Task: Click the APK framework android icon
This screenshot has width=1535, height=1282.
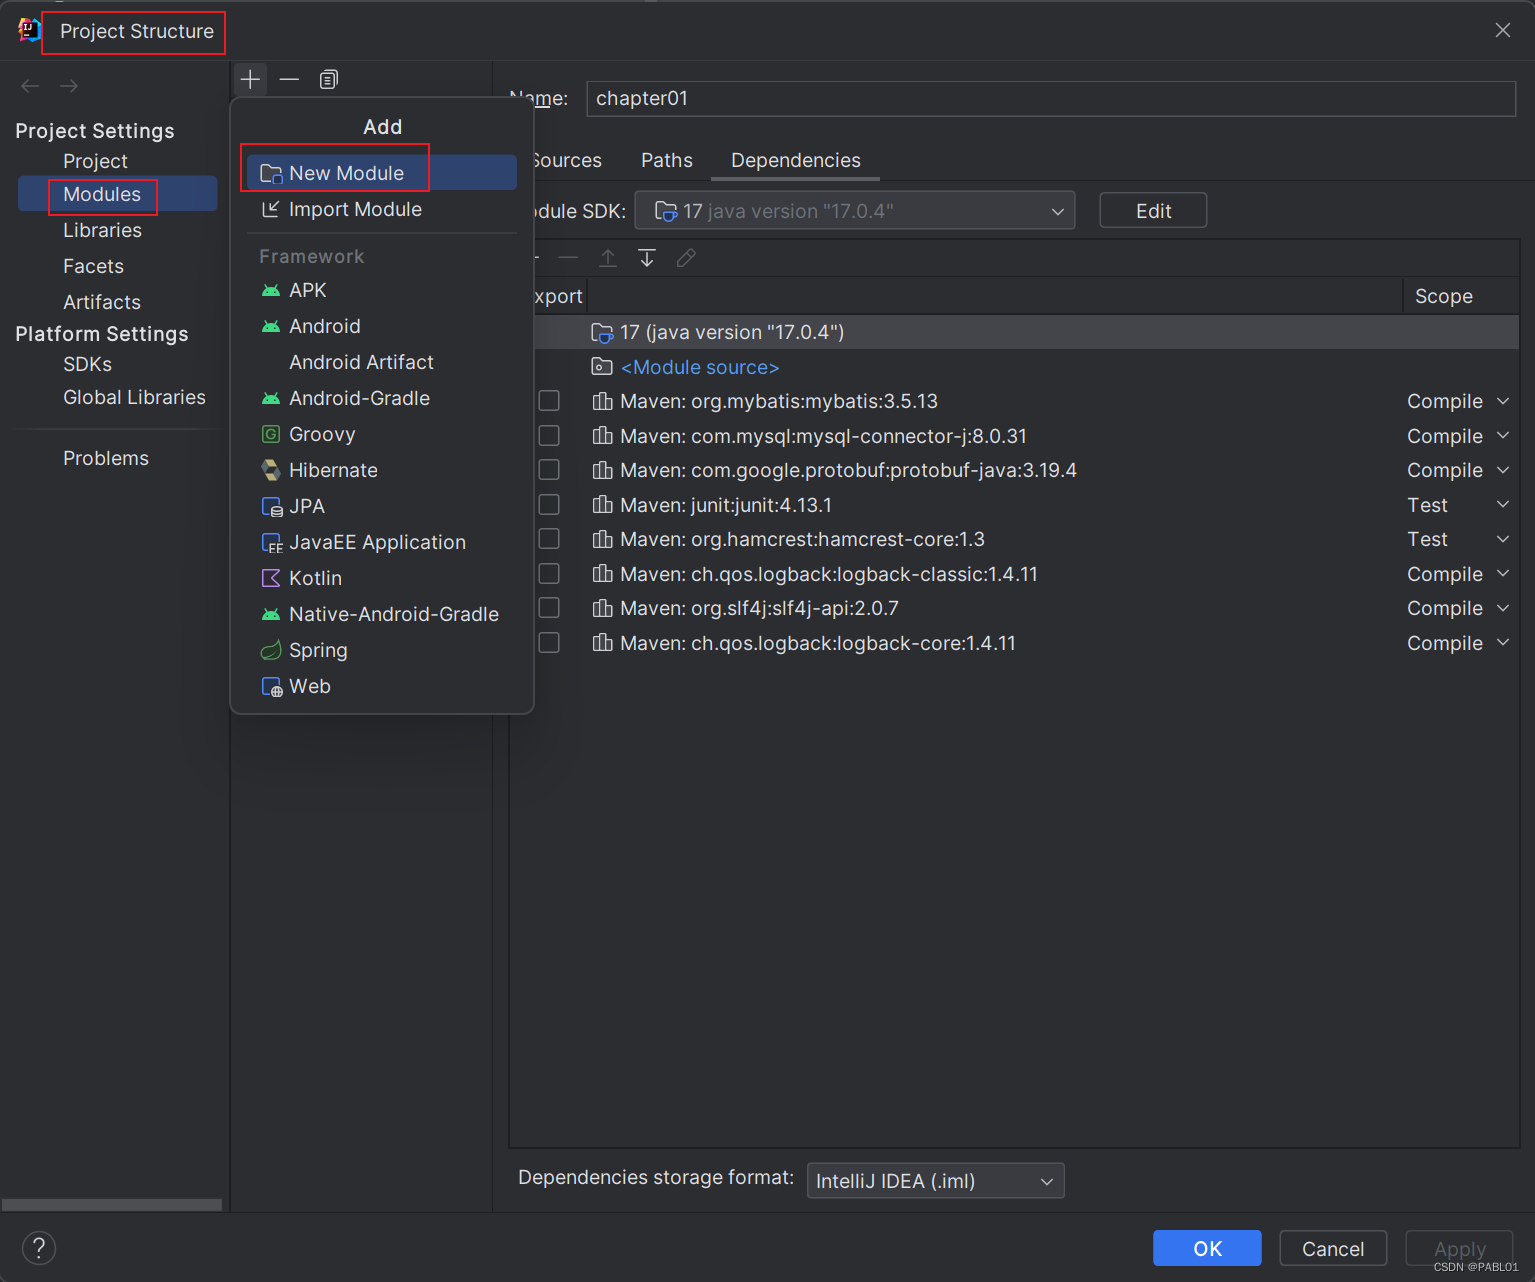Action: 271,291
